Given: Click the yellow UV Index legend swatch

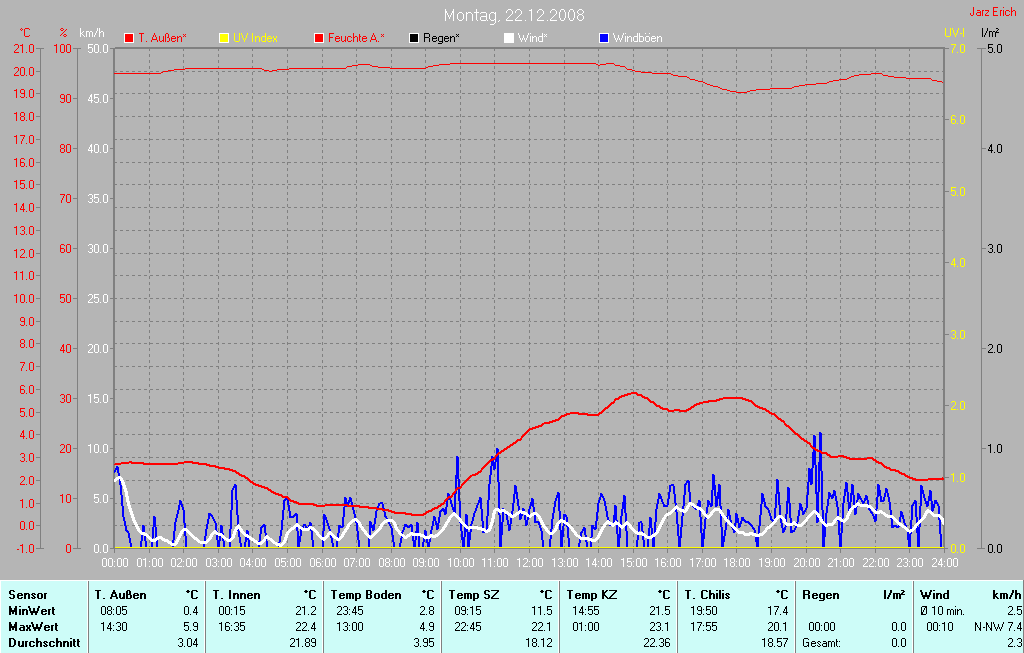Looking at the screenshot, I should 224,38.
